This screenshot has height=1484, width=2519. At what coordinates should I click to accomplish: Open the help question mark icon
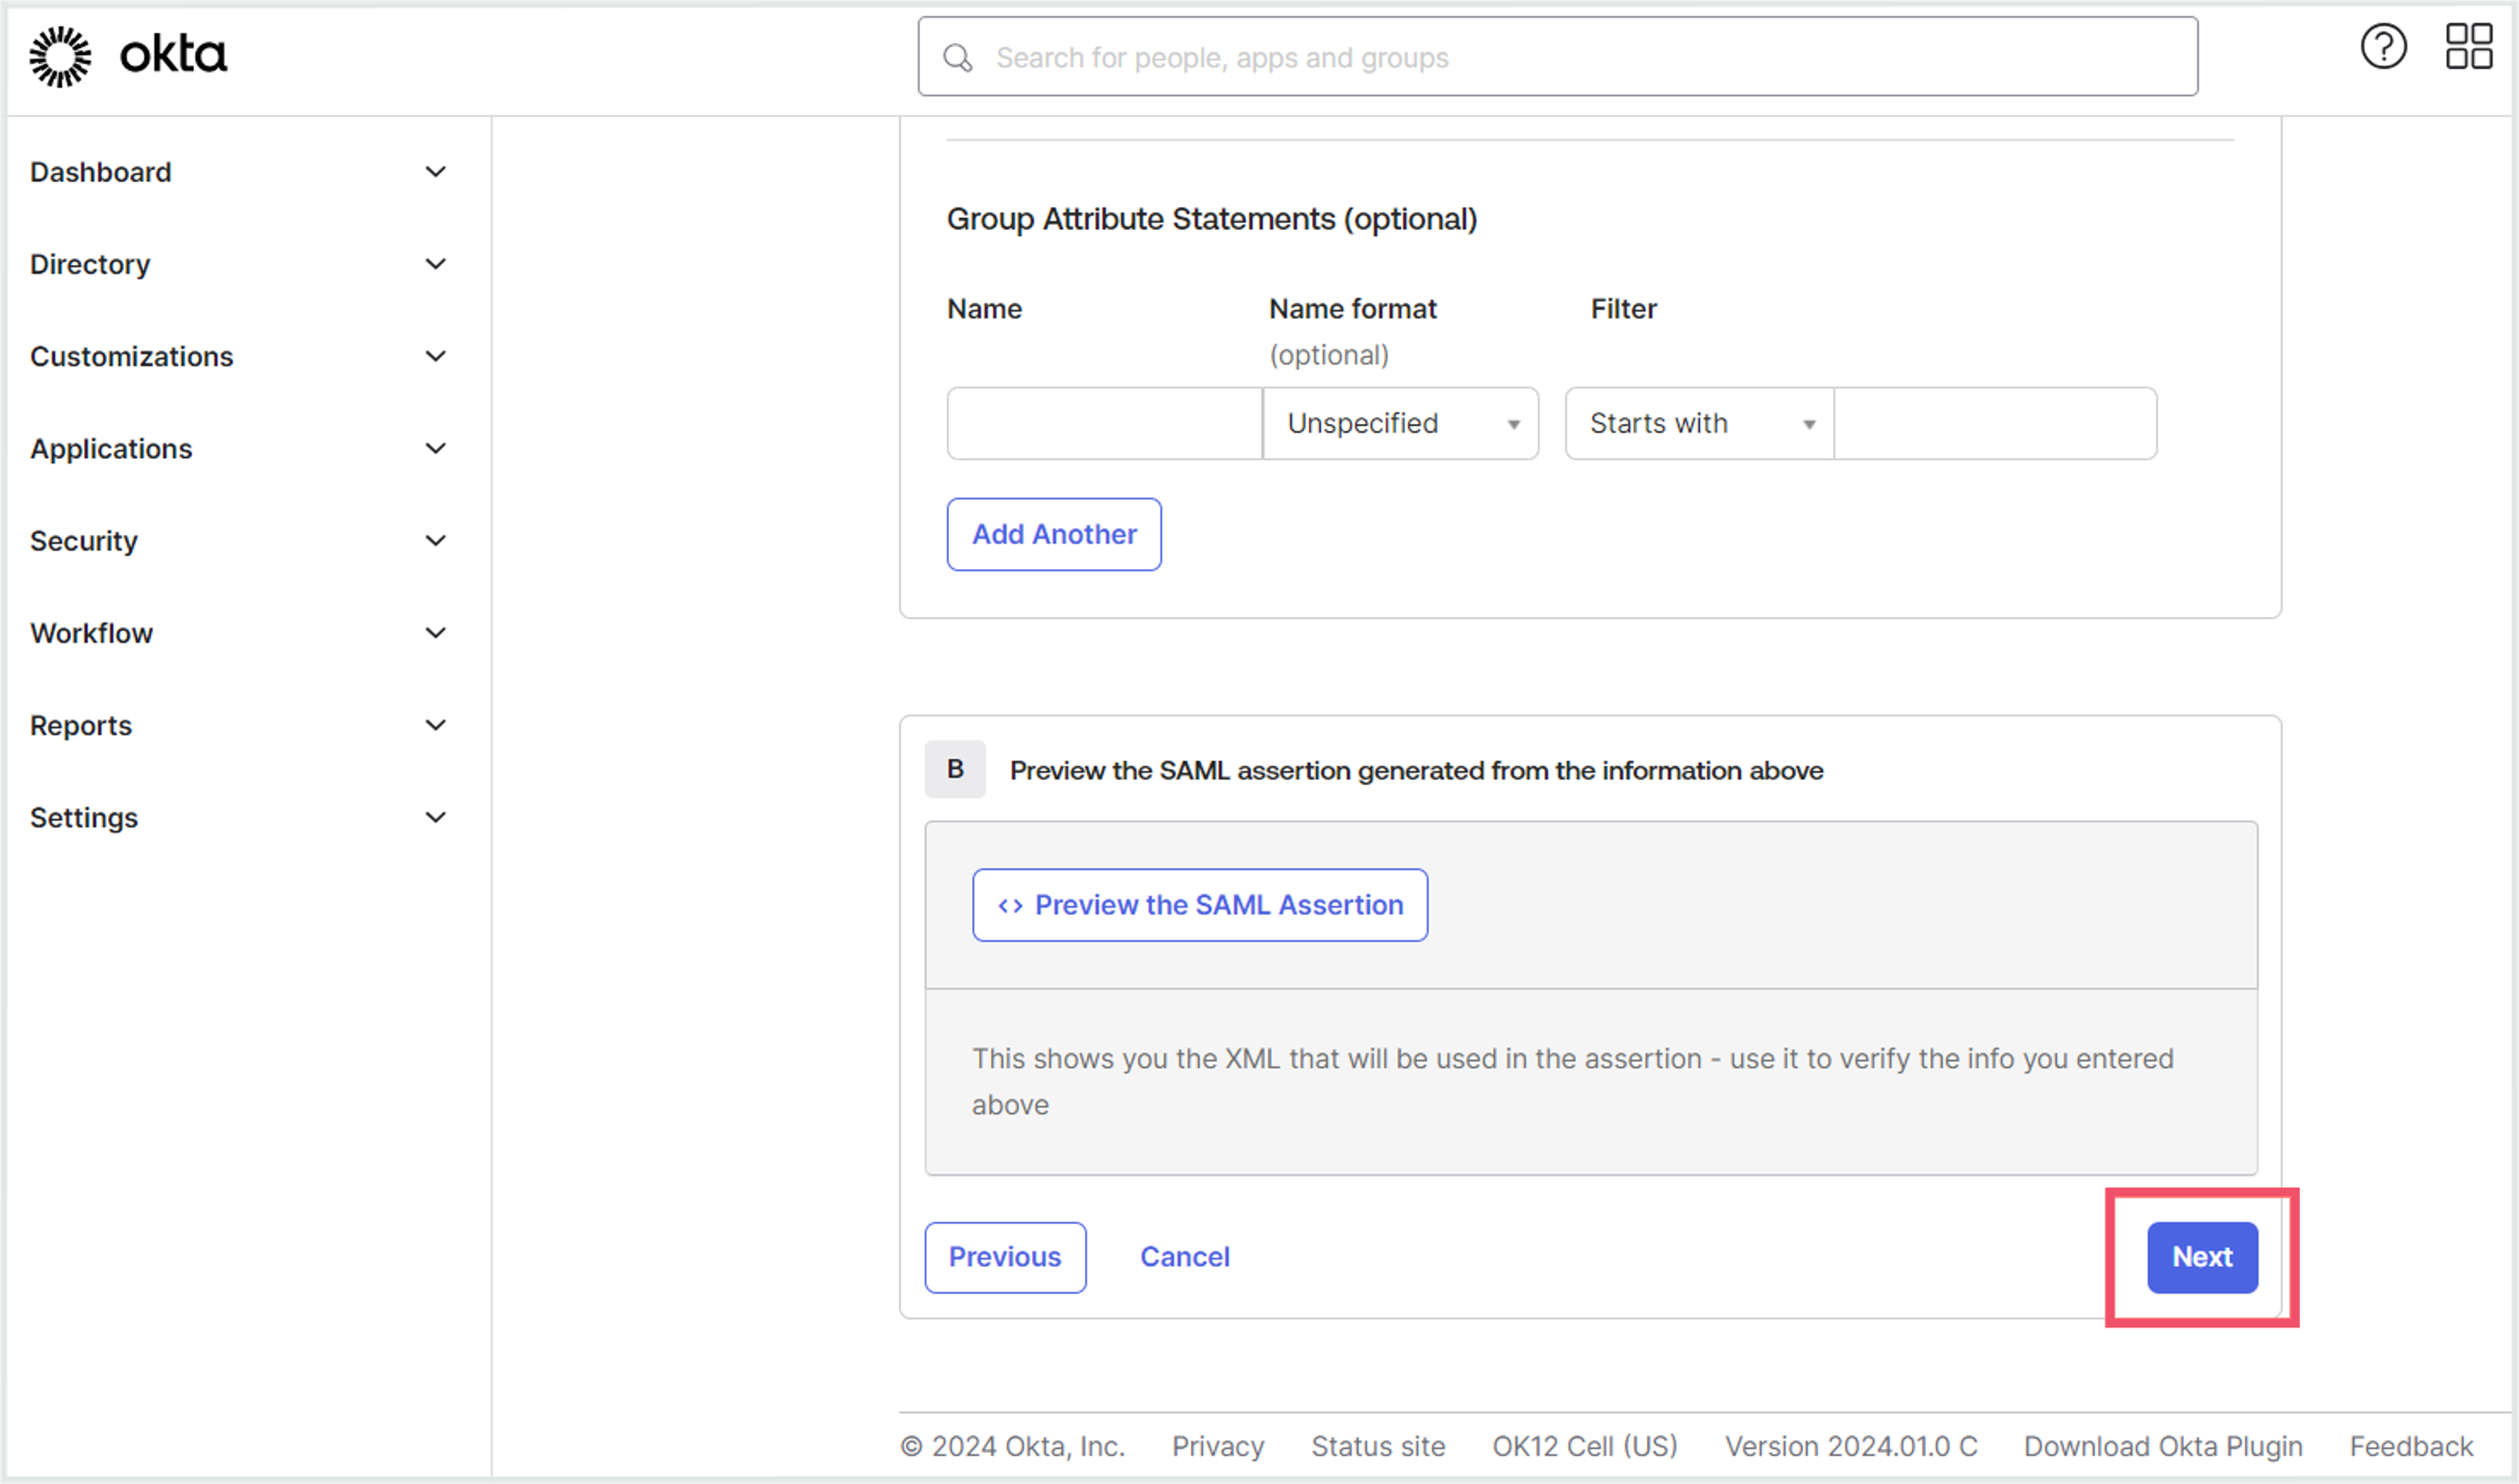pyautogui.click(x=2383, y=47)
